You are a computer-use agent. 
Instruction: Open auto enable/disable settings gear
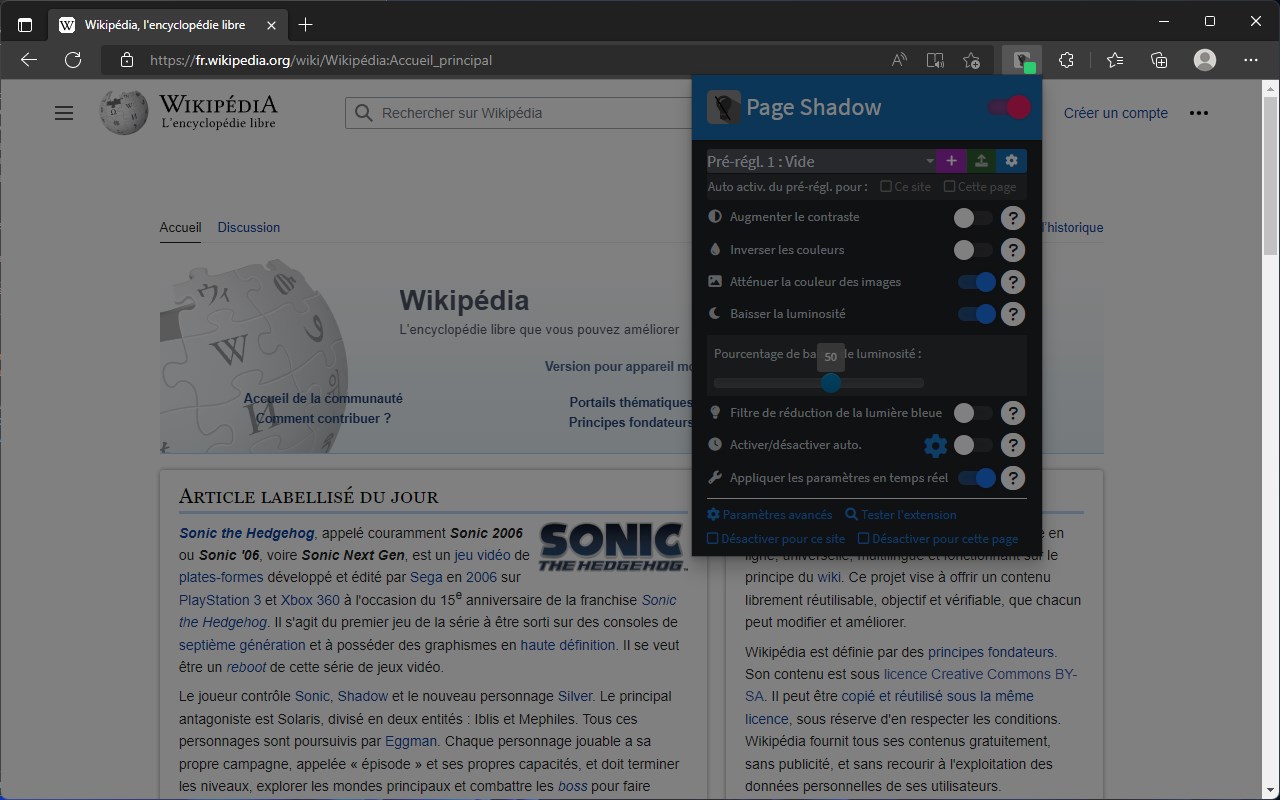(935, 445)
